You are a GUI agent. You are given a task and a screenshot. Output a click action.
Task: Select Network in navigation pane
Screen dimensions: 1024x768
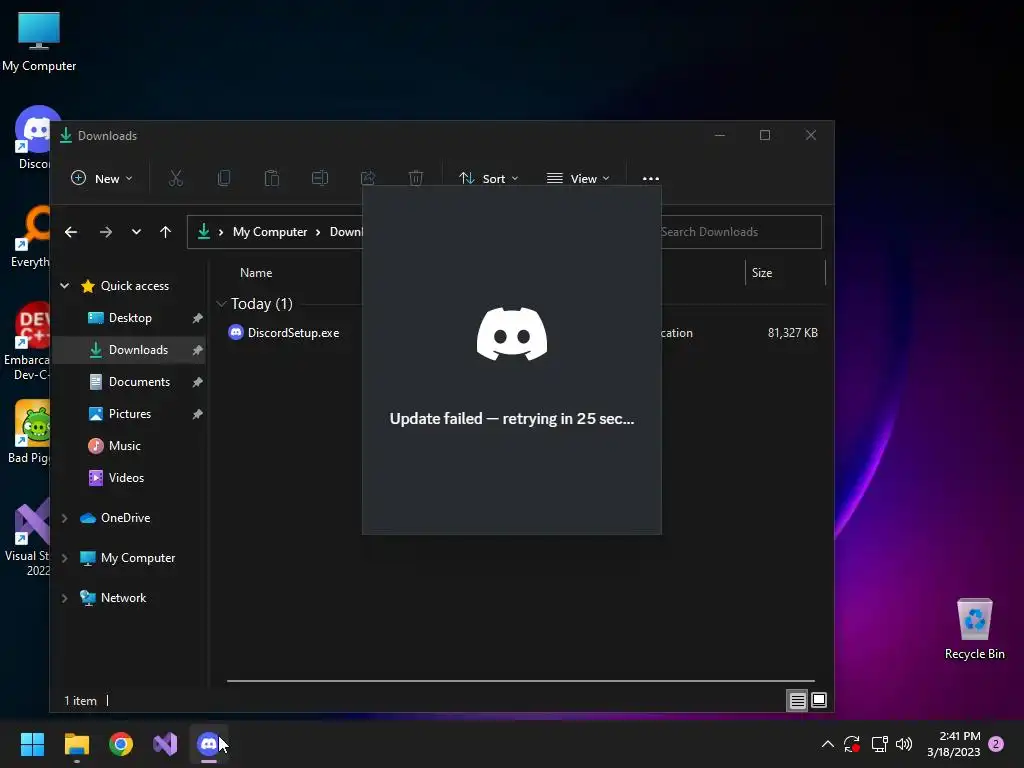pyautogui.click(x=123, y=598)
